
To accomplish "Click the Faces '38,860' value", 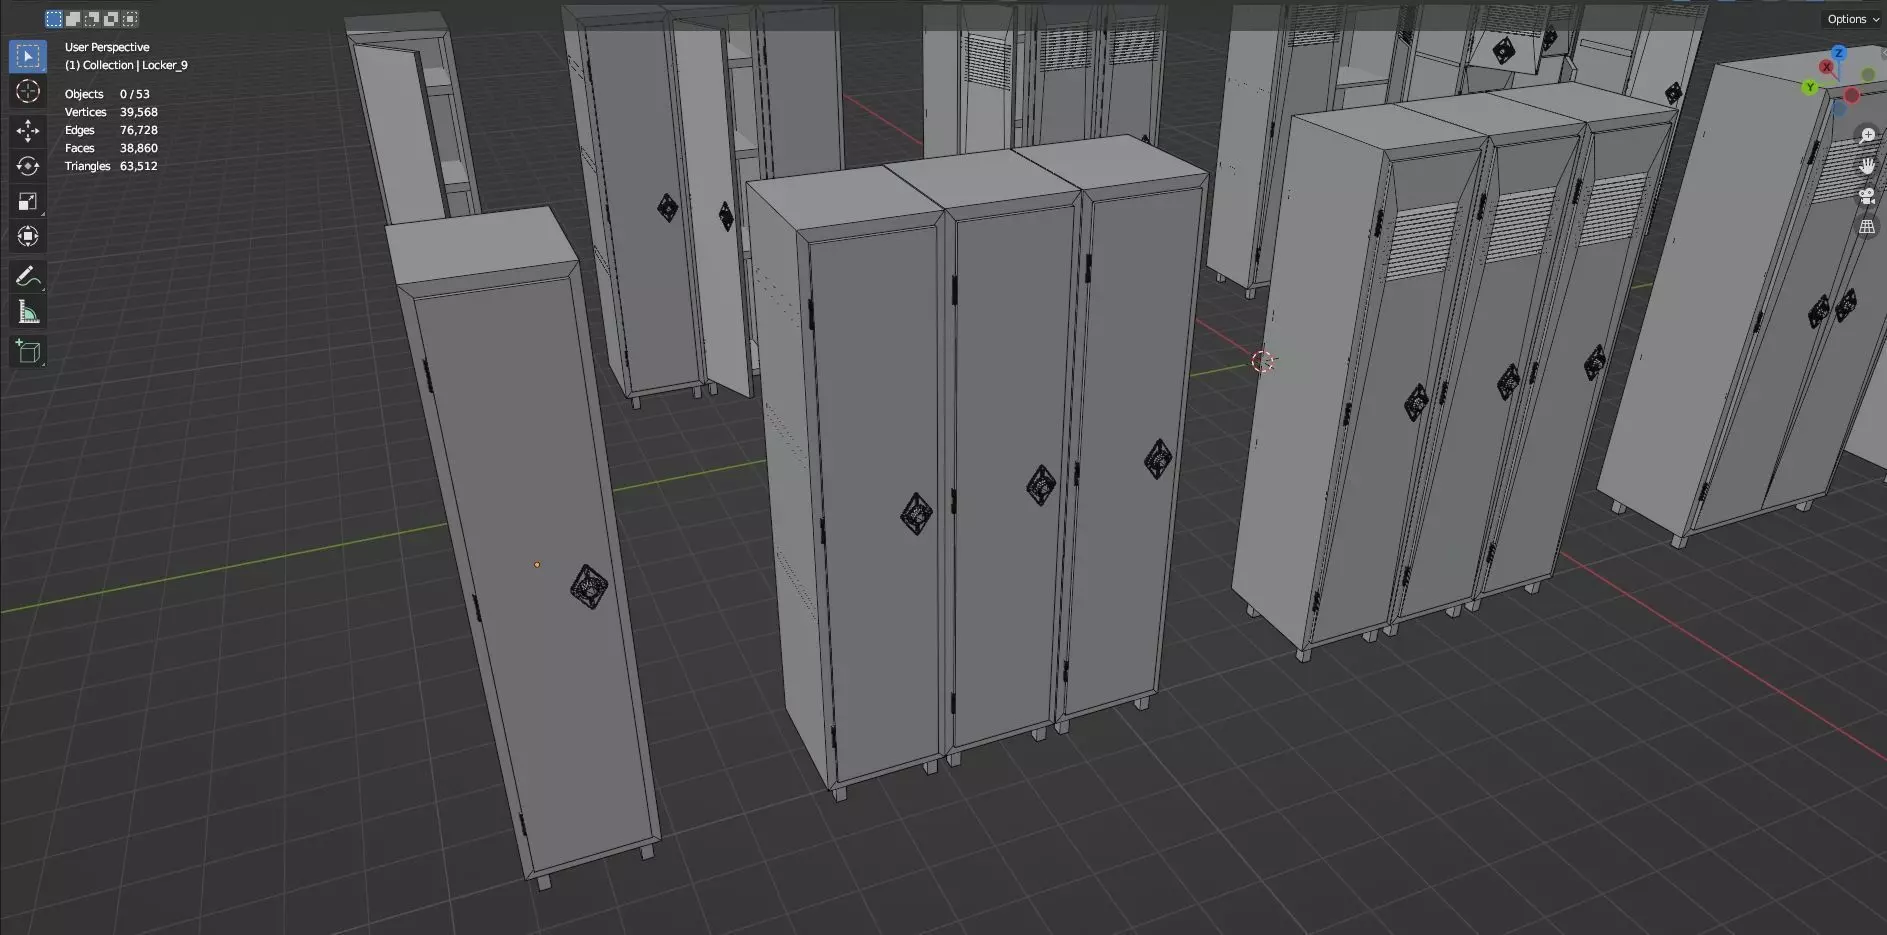I will [x=139, y=148].
